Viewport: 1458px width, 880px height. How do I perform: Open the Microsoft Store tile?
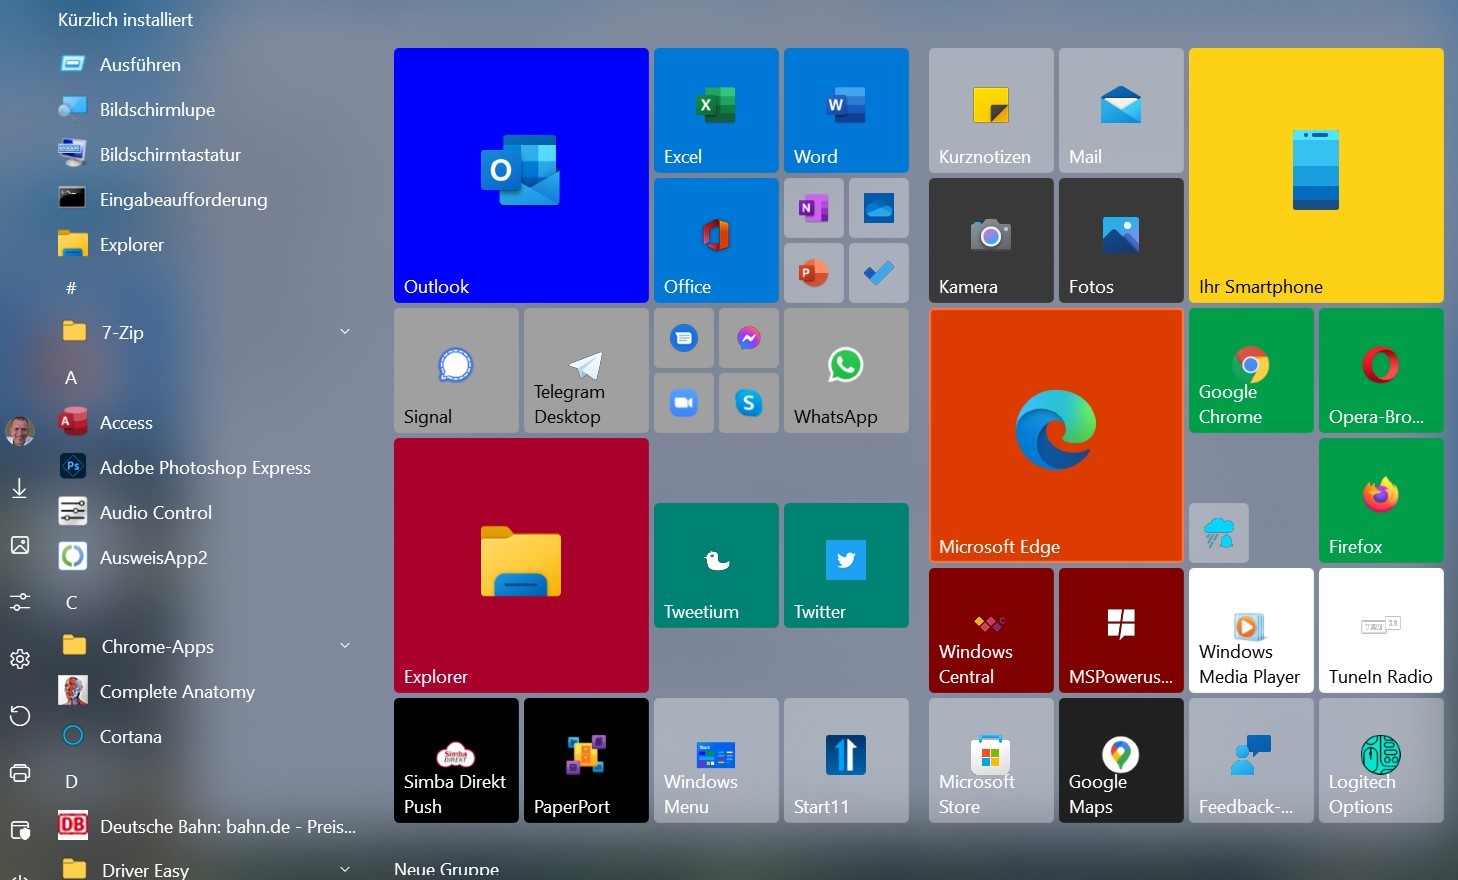pyautogui.click(x=991, y=760)
